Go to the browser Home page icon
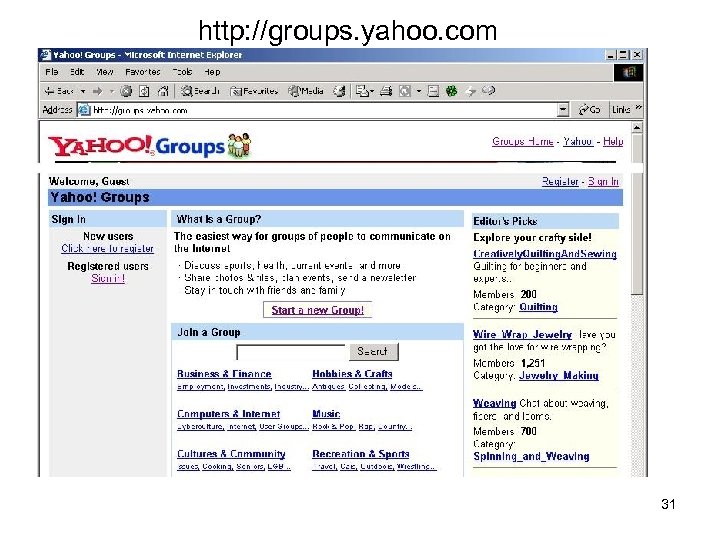This screenshot has height=540, width=720. pos(163,91)
